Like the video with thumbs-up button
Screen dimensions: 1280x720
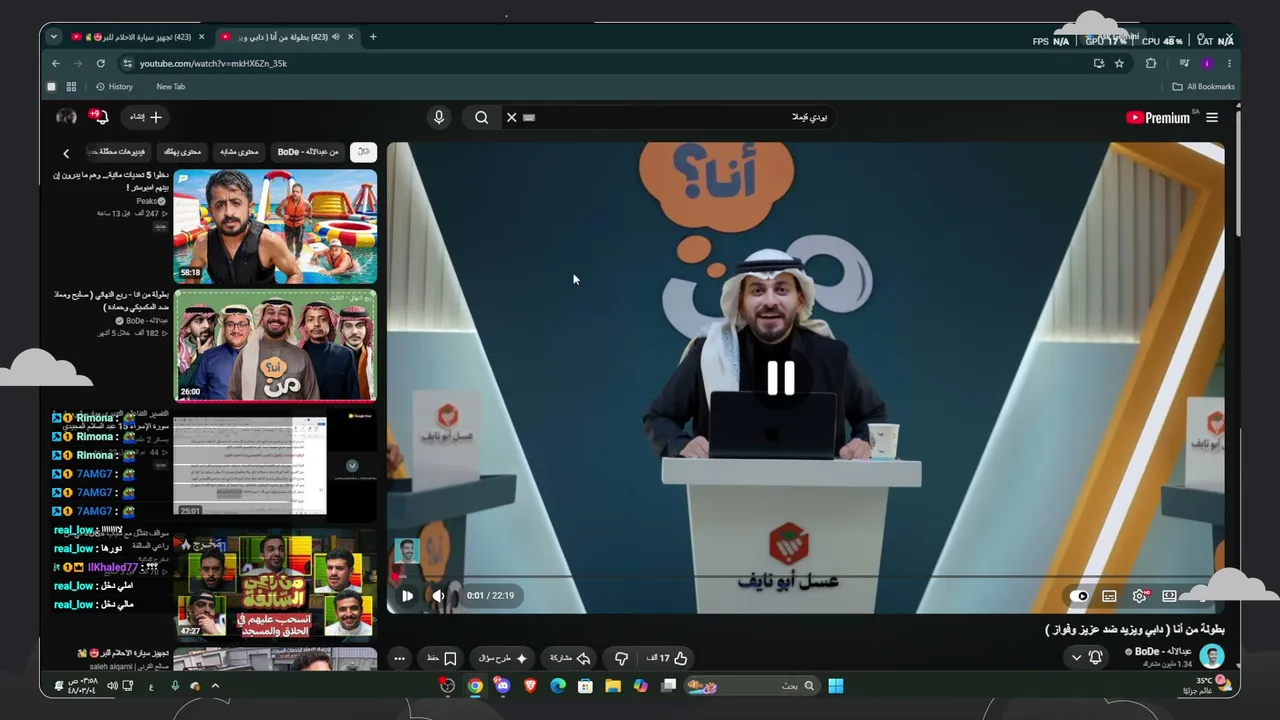pyautogui.click(x=667, y=658)
